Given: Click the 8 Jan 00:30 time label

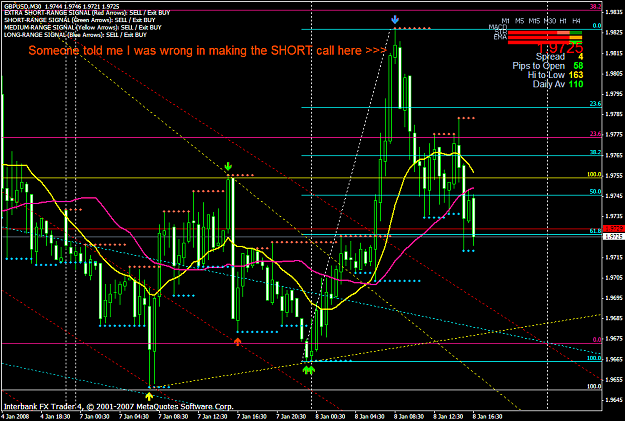Looking at the screenshot, I should [x=330, y=417].
